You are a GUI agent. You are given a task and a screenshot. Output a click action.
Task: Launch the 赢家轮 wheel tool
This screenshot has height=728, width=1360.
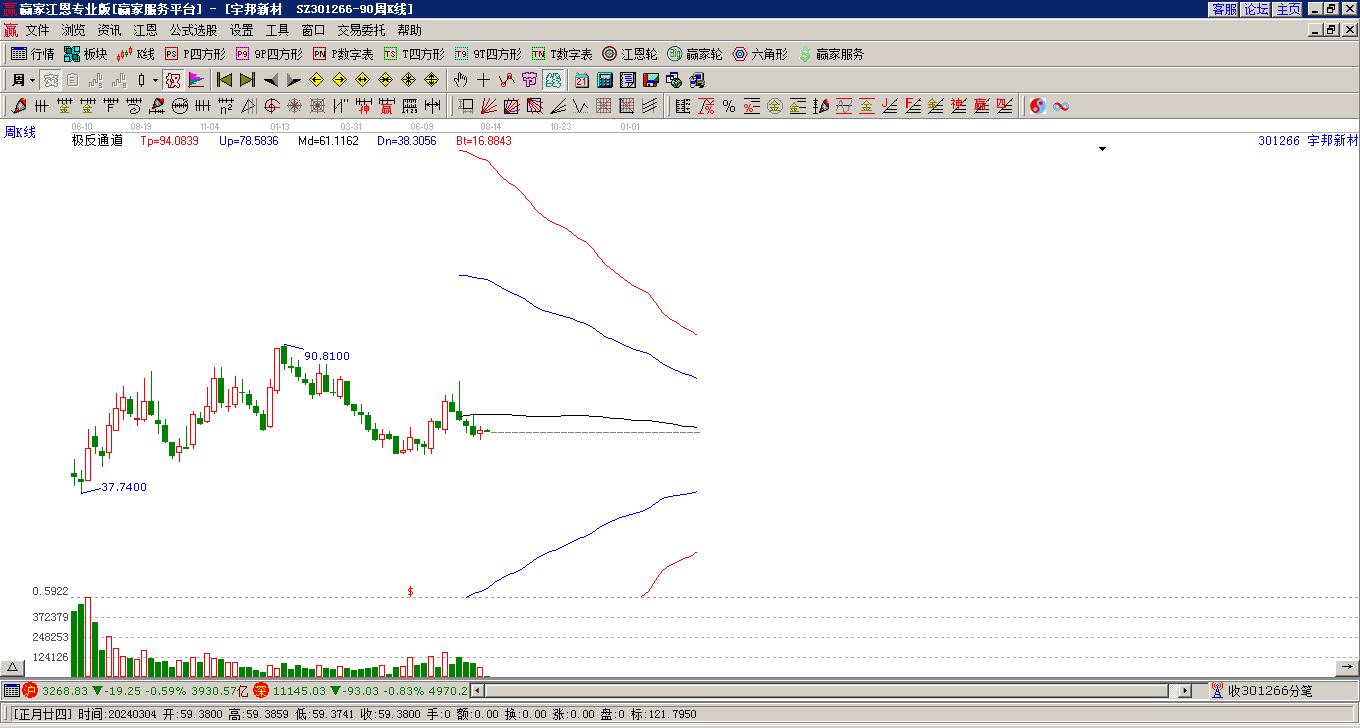694,54
